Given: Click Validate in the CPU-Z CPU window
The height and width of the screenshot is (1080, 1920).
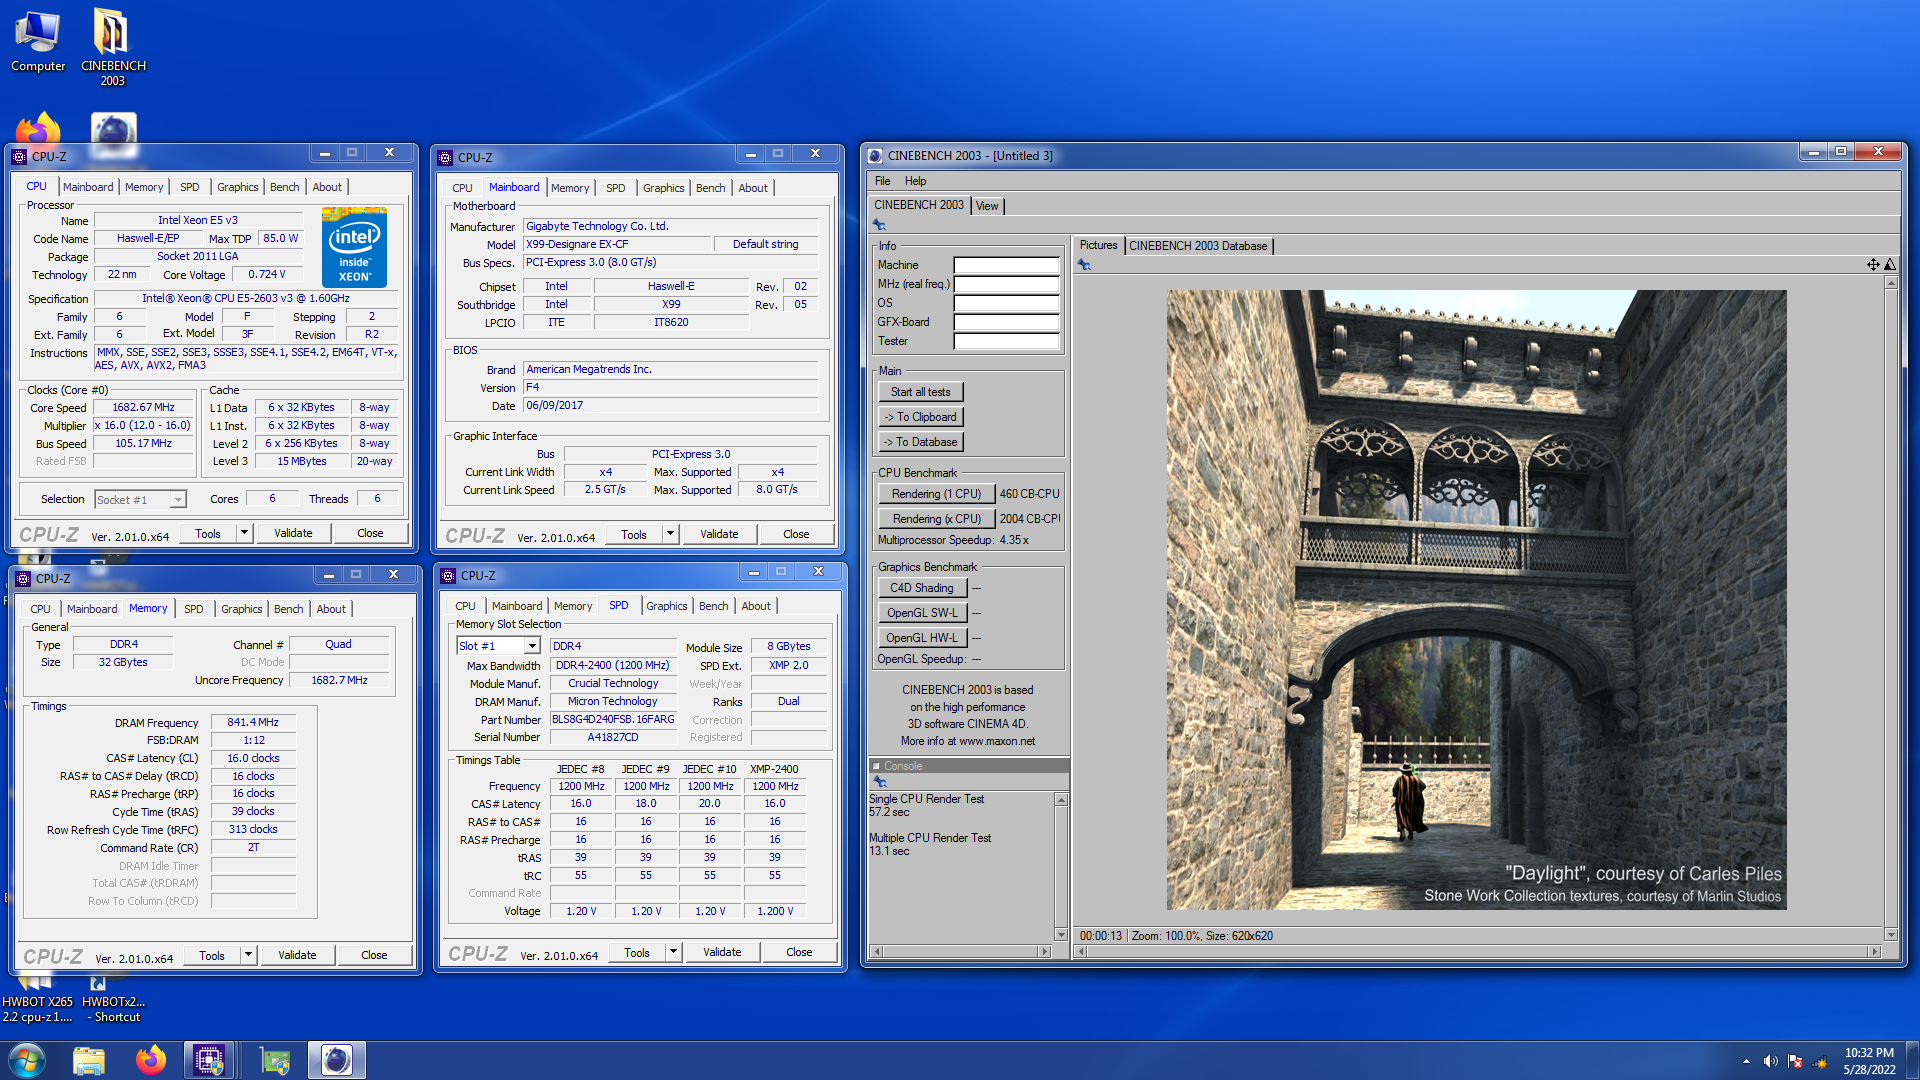Looking at the screenshot, I should tap(293, 533).
